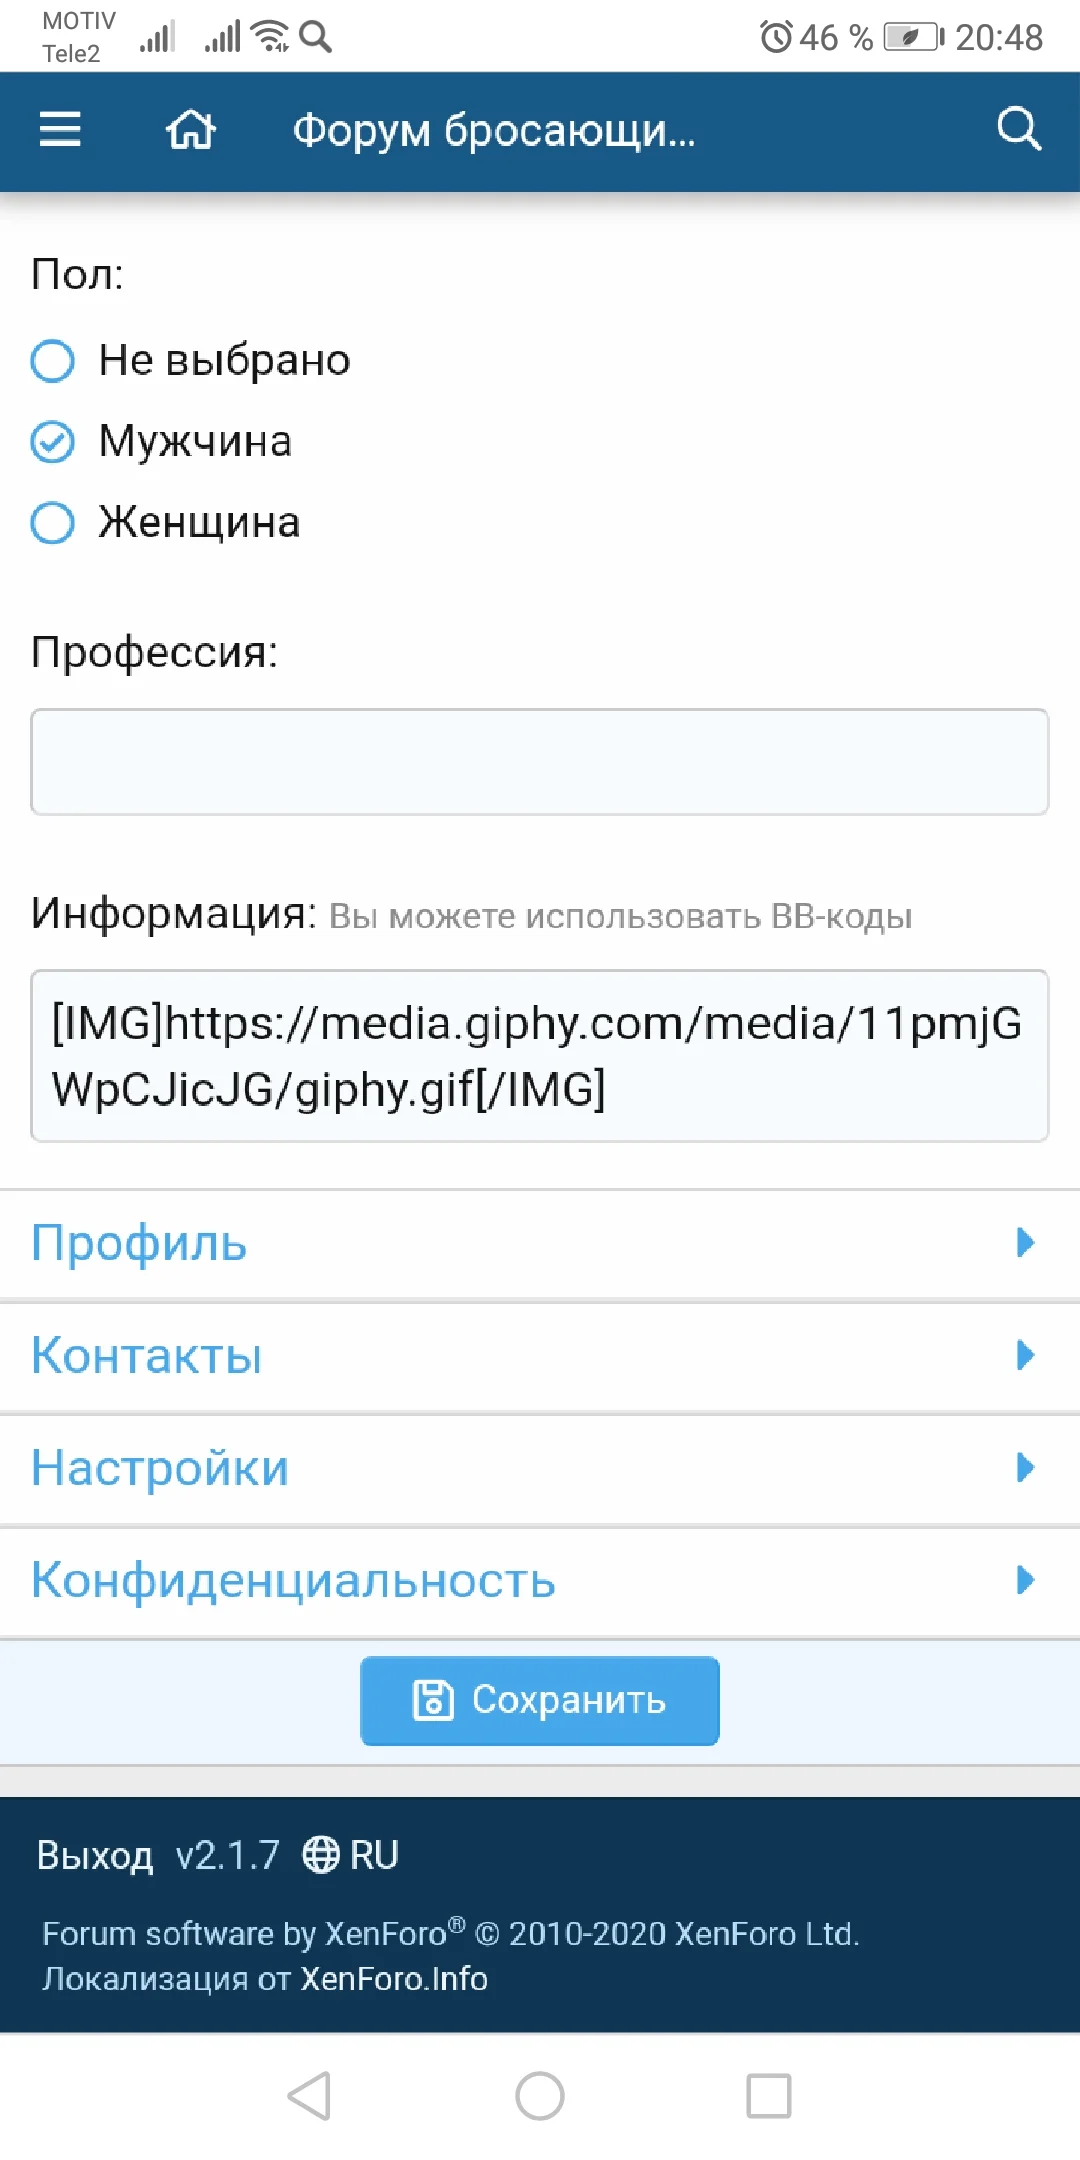Viewport: 1080px width, 2160px height.
Task: Select the 'Мужчина' radio button
Action: click(53, 442)
